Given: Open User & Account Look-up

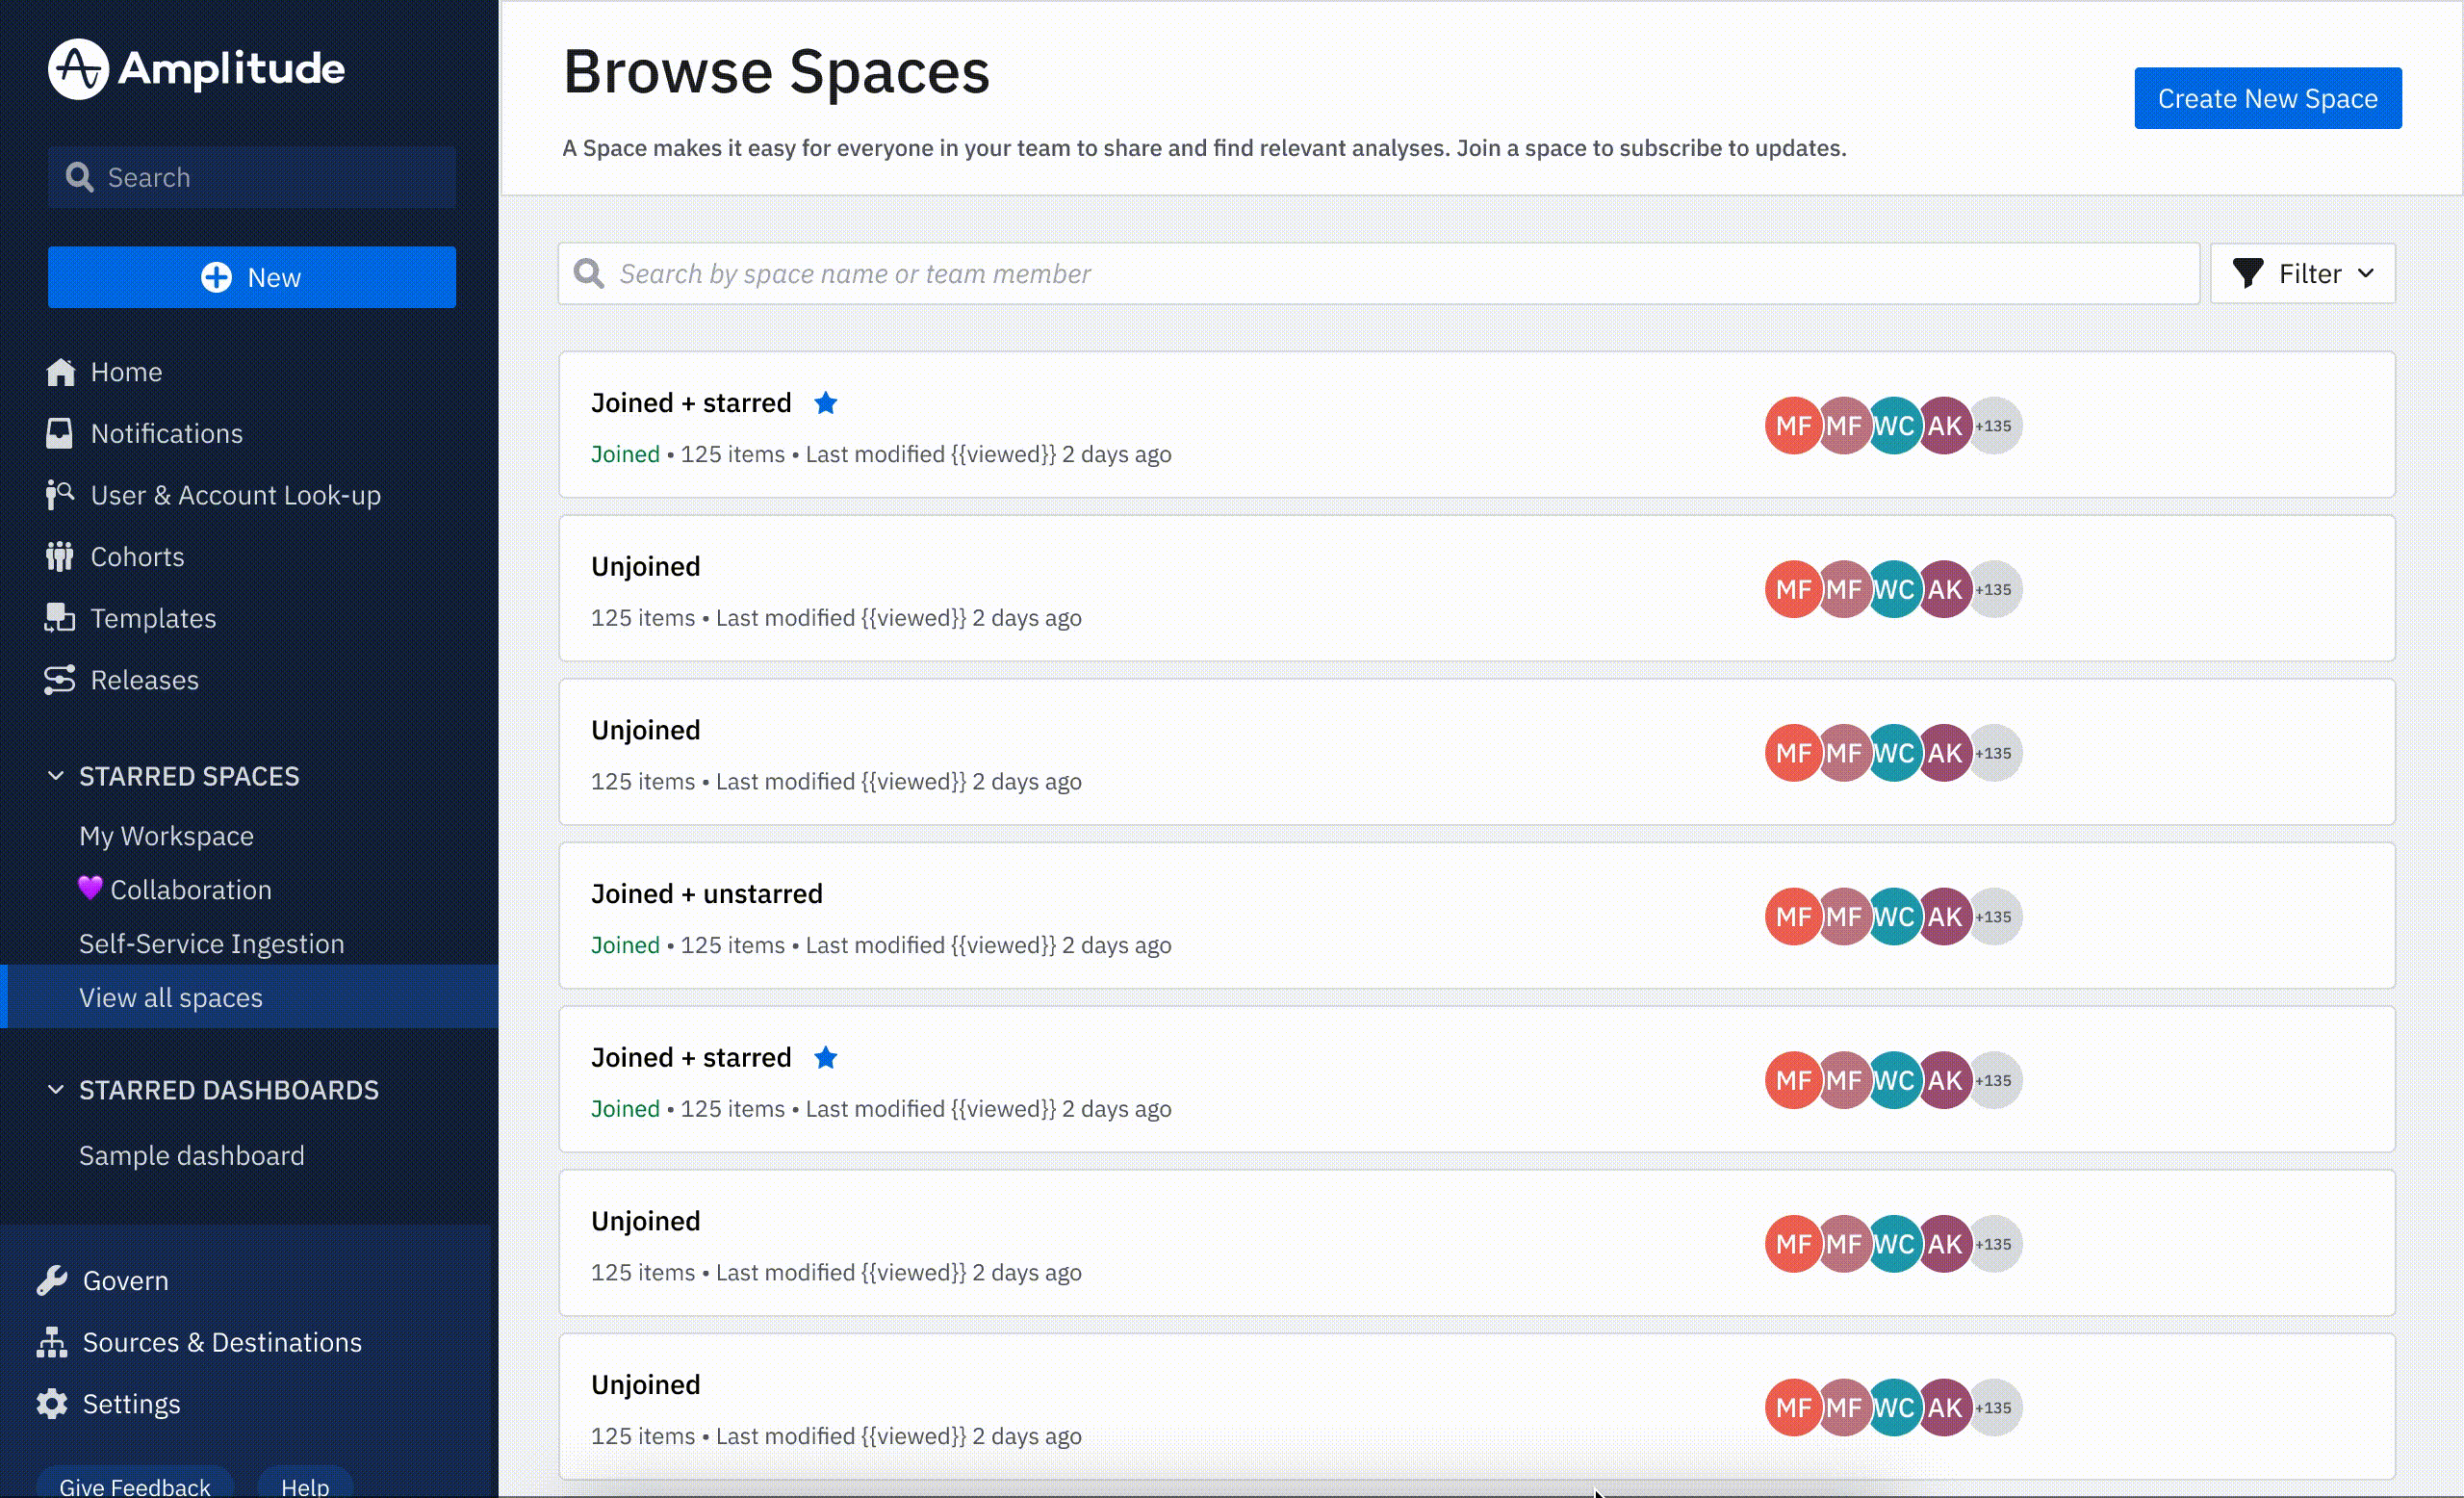Looking at the screenshot, I should [235, 495].
